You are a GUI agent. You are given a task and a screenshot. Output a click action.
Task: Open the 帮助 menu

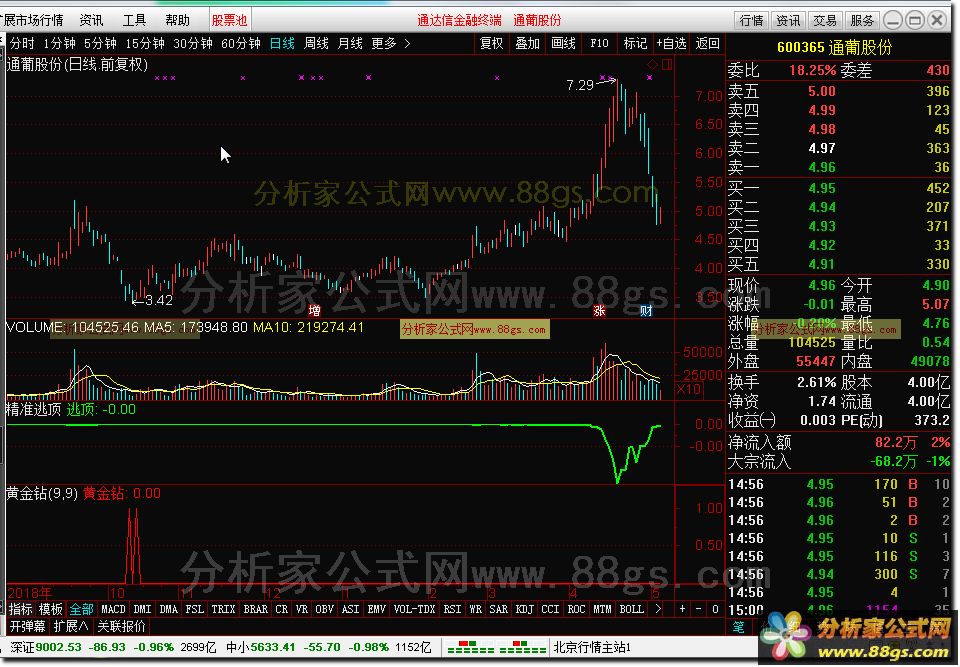[178, 20]
